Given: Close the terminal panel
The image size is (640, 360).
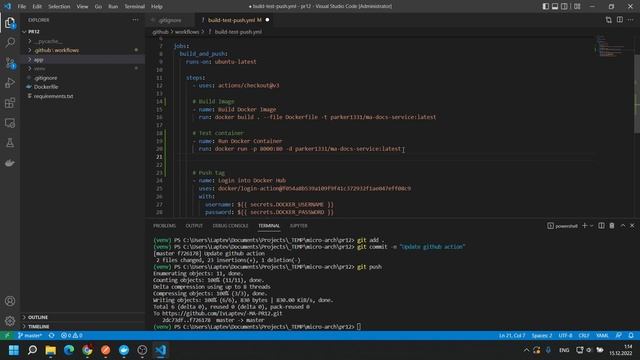Looking at the screenshot, I should 632,226.
